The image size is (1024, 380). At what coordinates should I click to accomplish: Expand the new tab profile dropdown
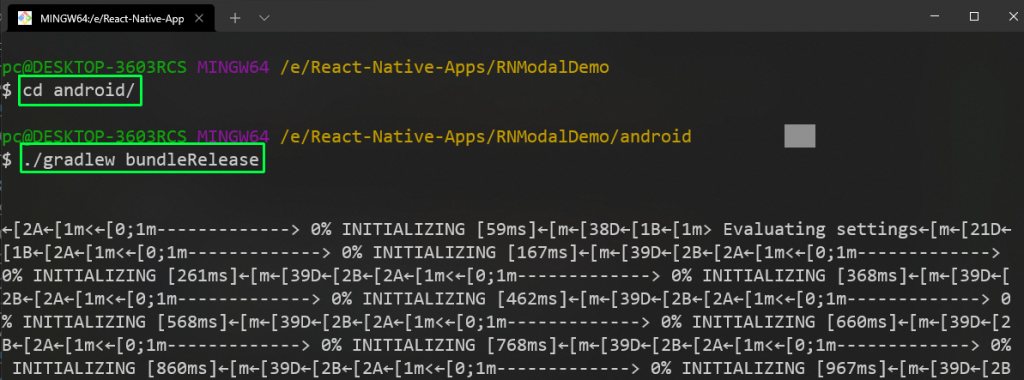coord(264,18)
